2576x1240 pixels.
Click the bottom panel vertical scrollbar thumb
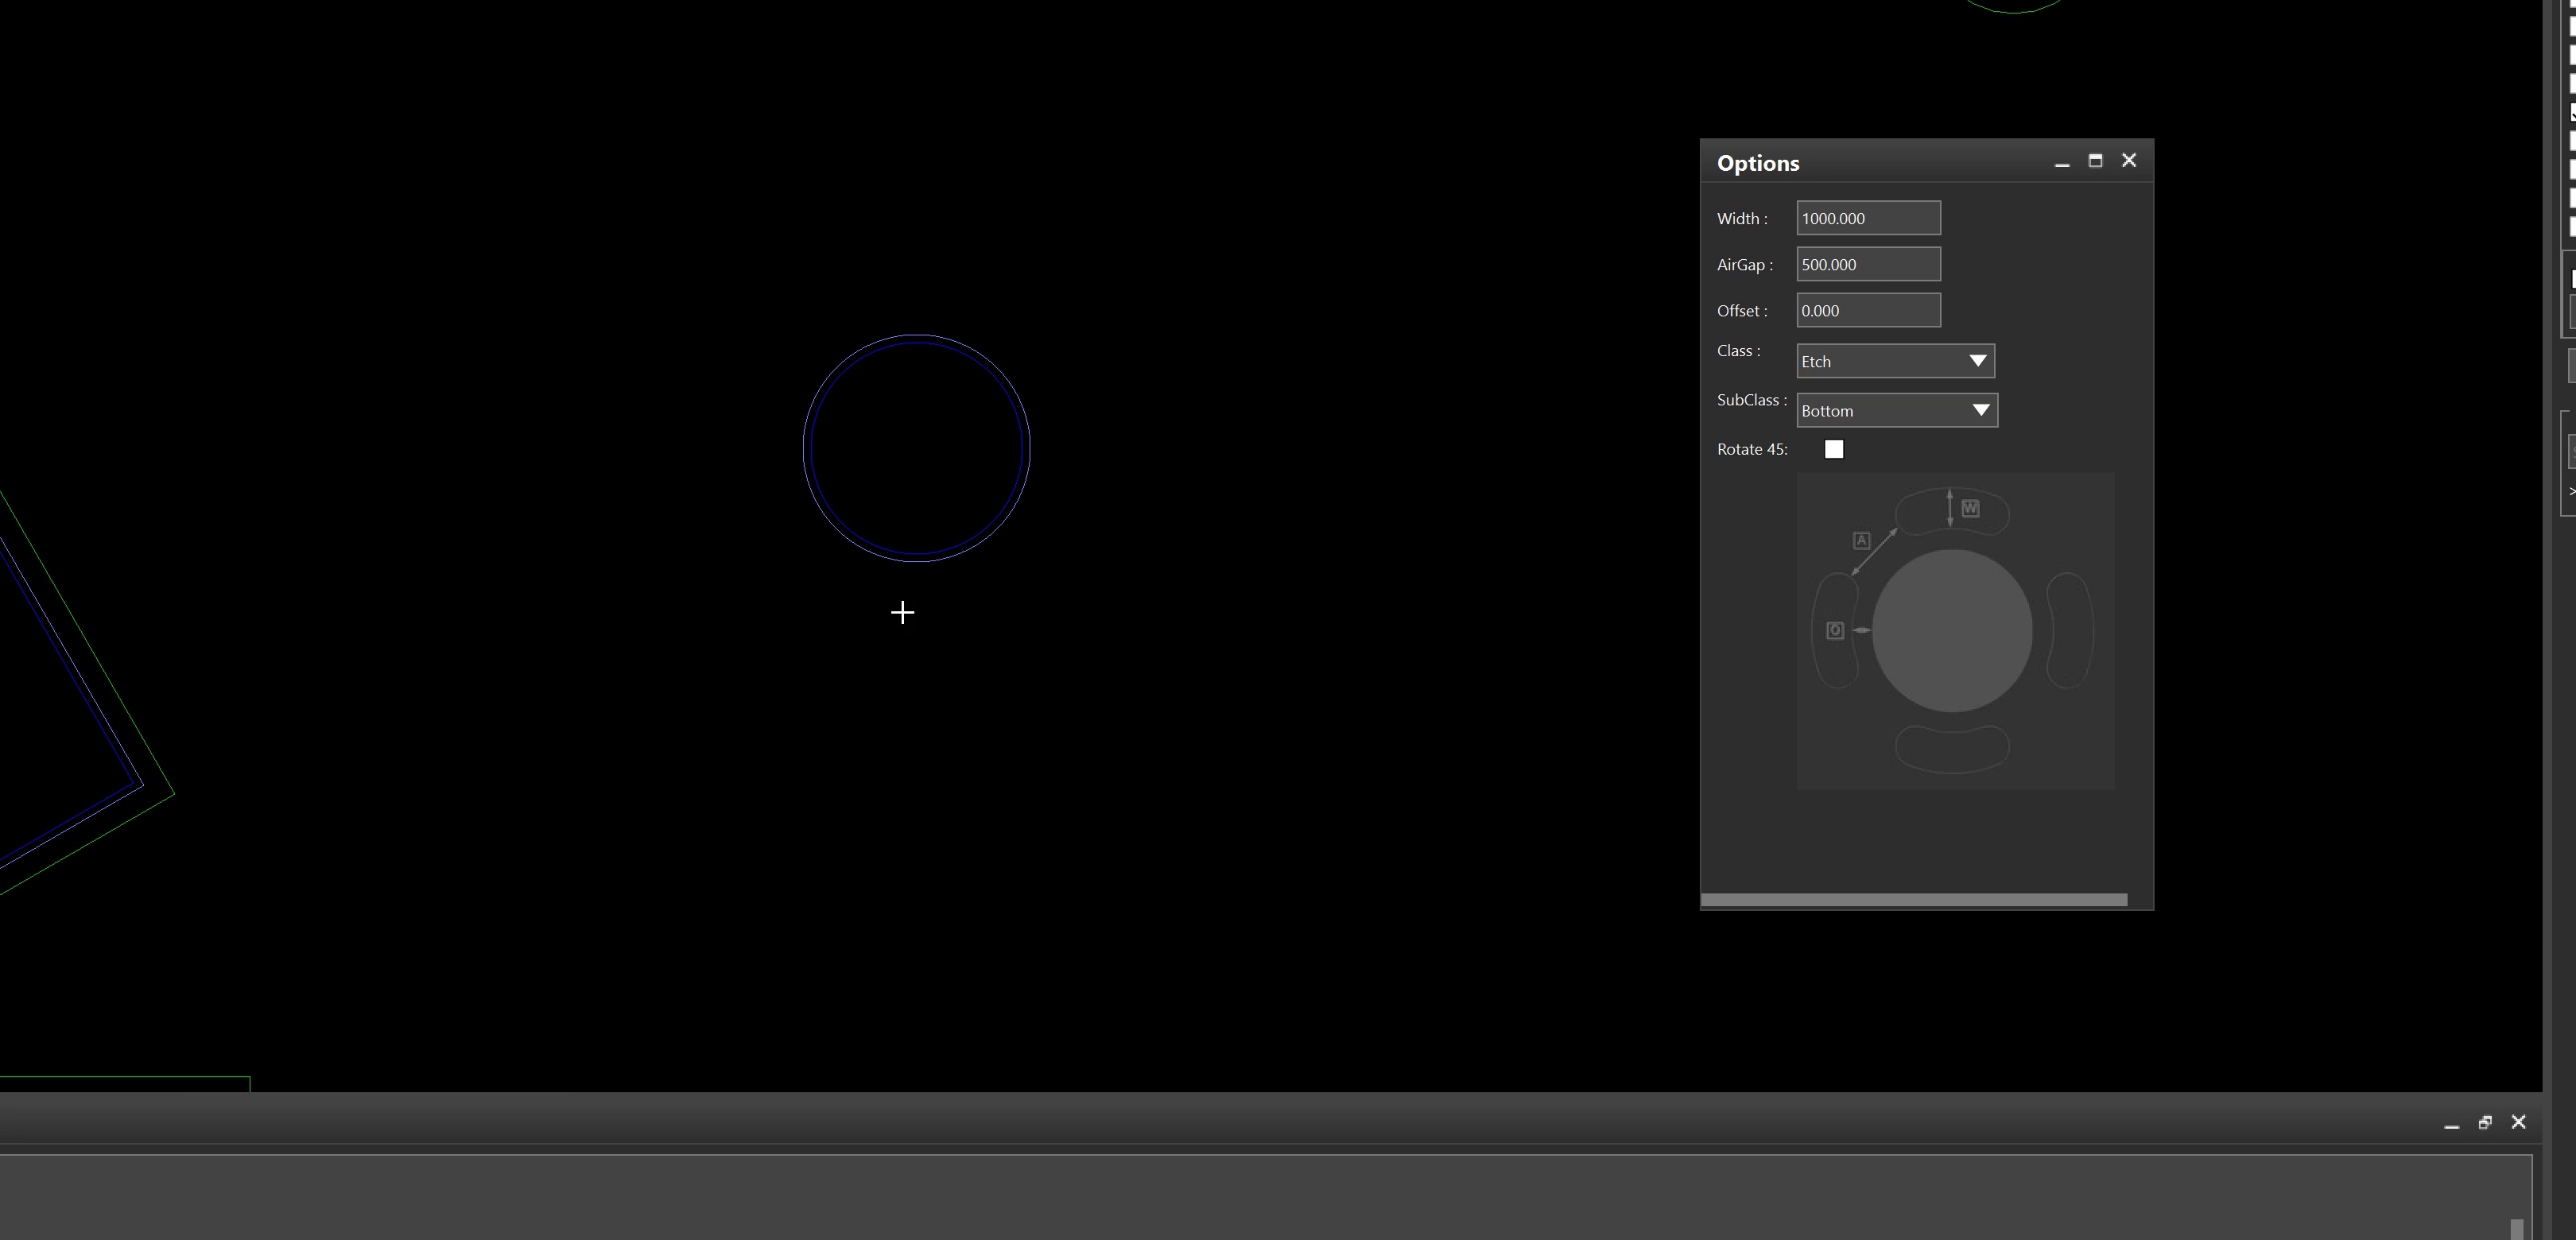(x=2517, y=1229)
